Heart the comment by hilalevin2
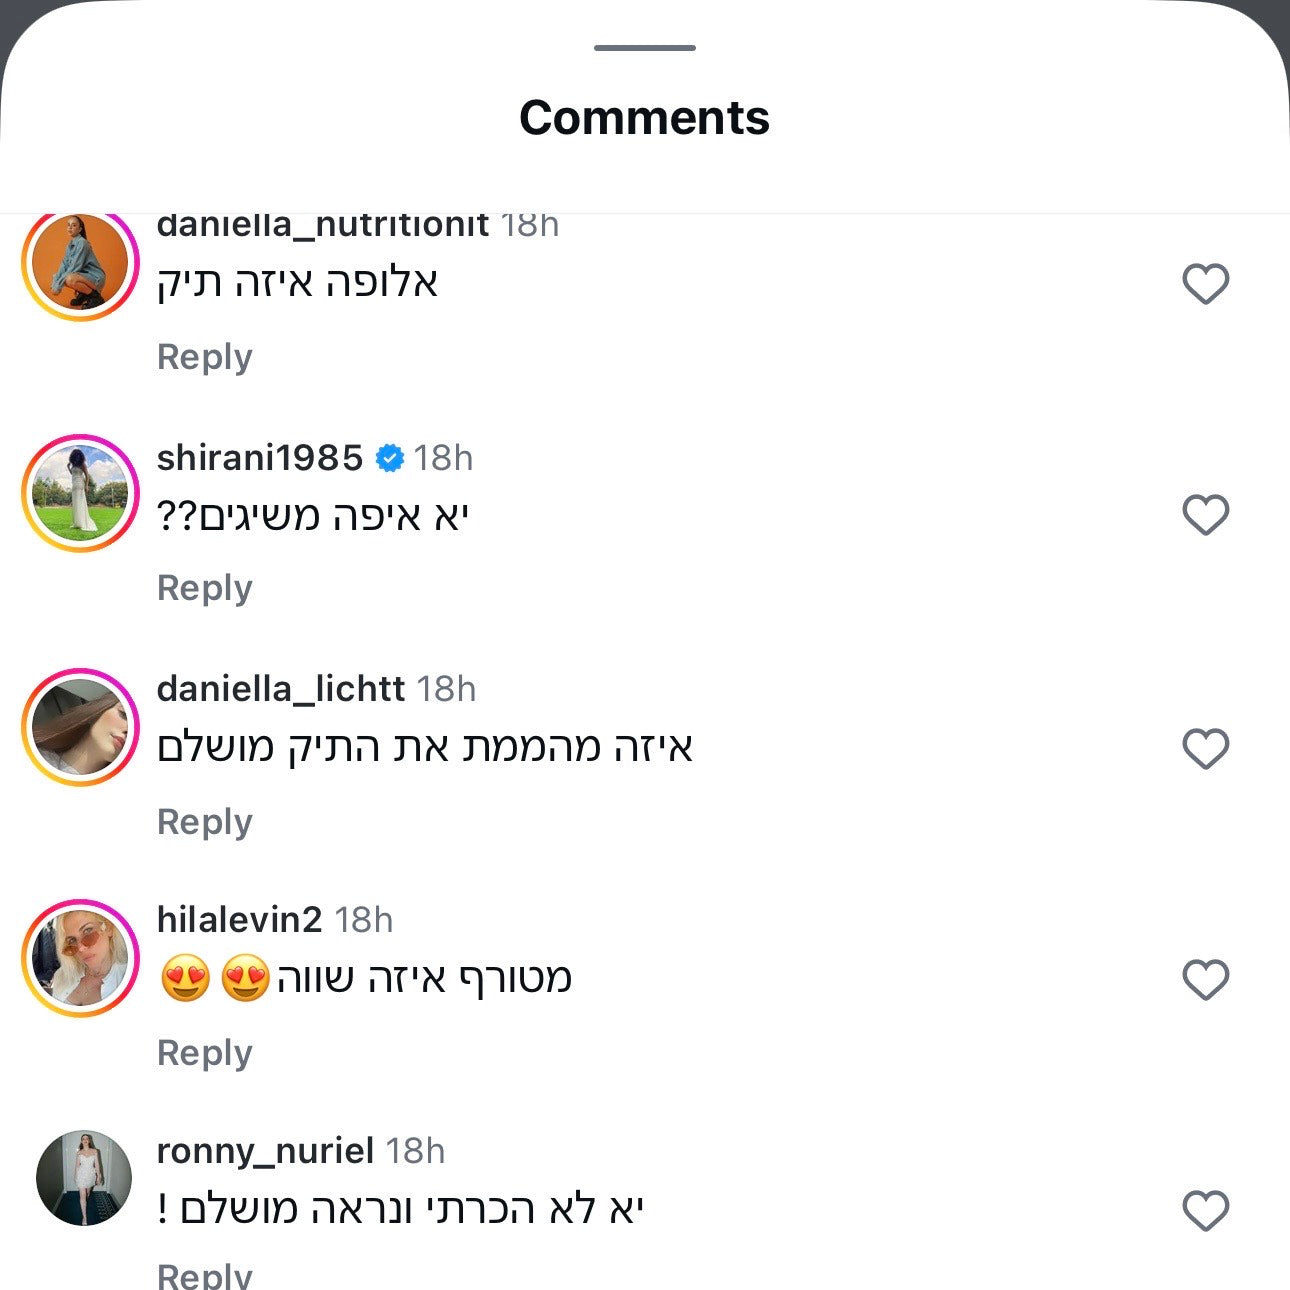 1205,979
